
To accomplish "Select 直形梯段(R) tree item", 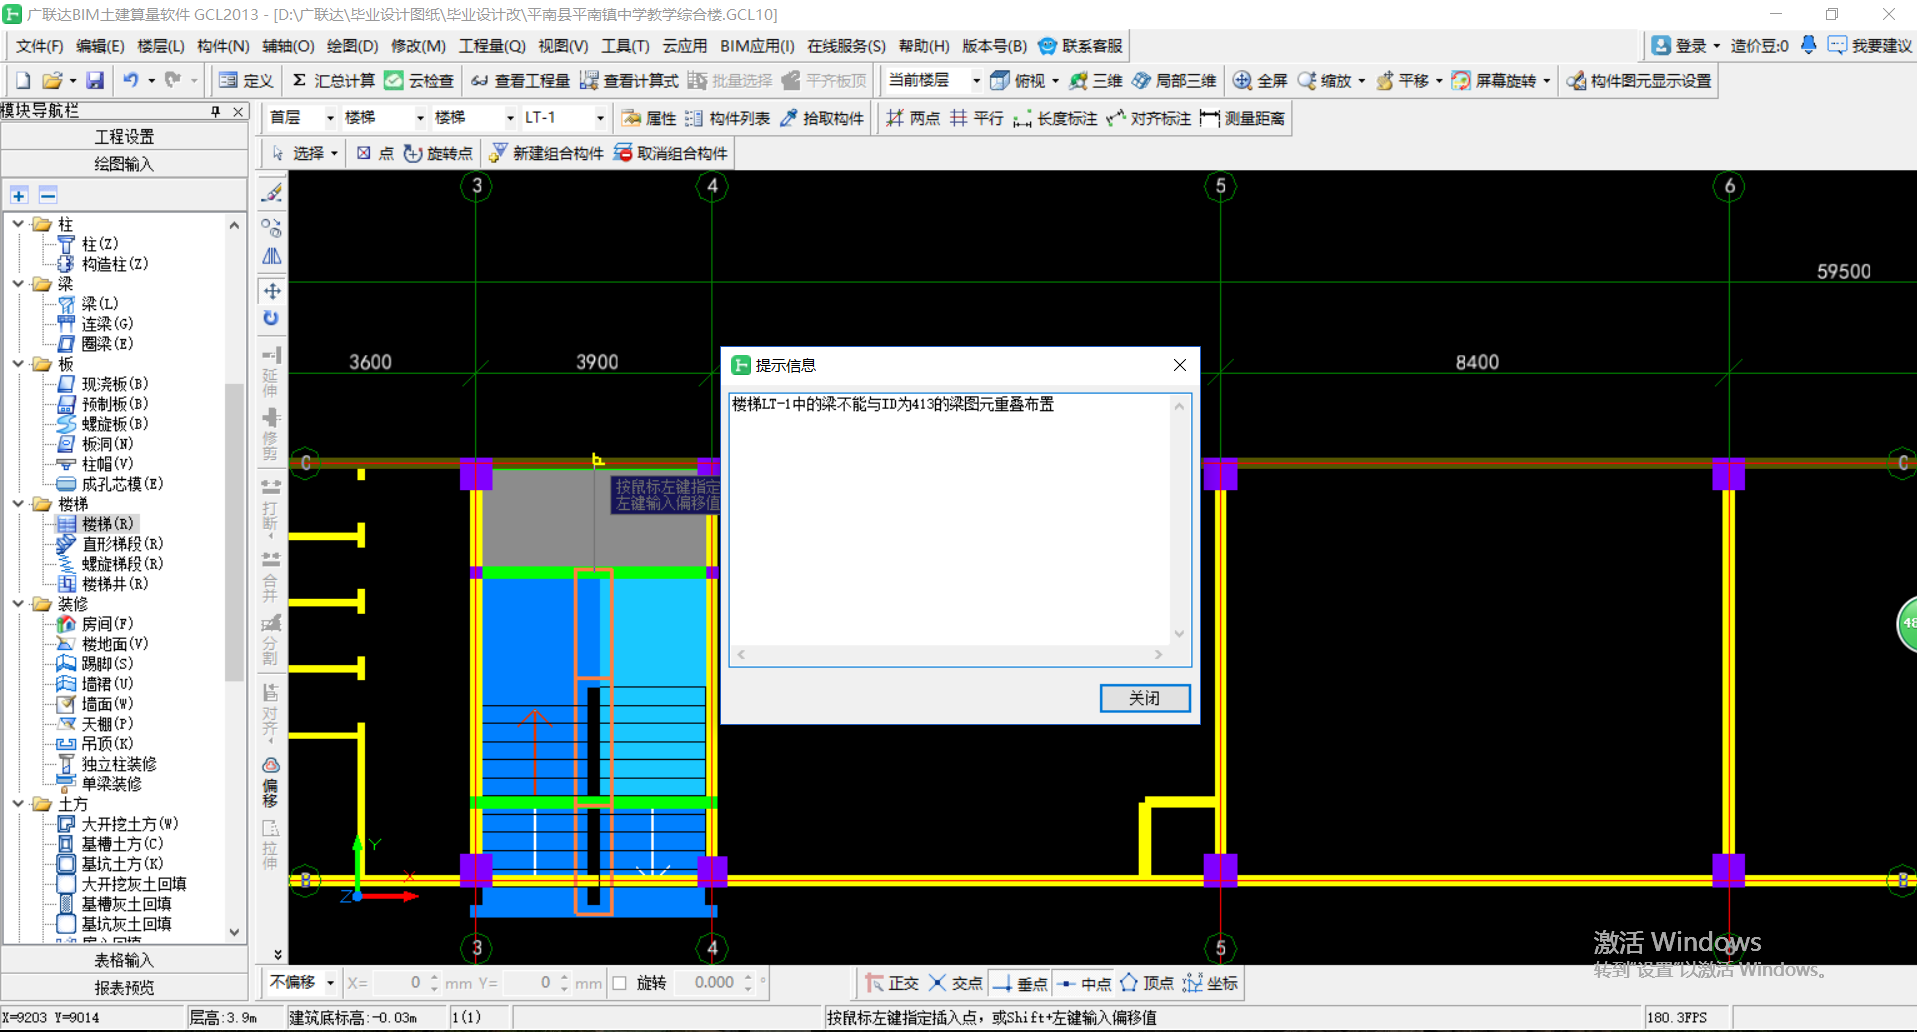I will pyautogui.click(x=122, y=544).
